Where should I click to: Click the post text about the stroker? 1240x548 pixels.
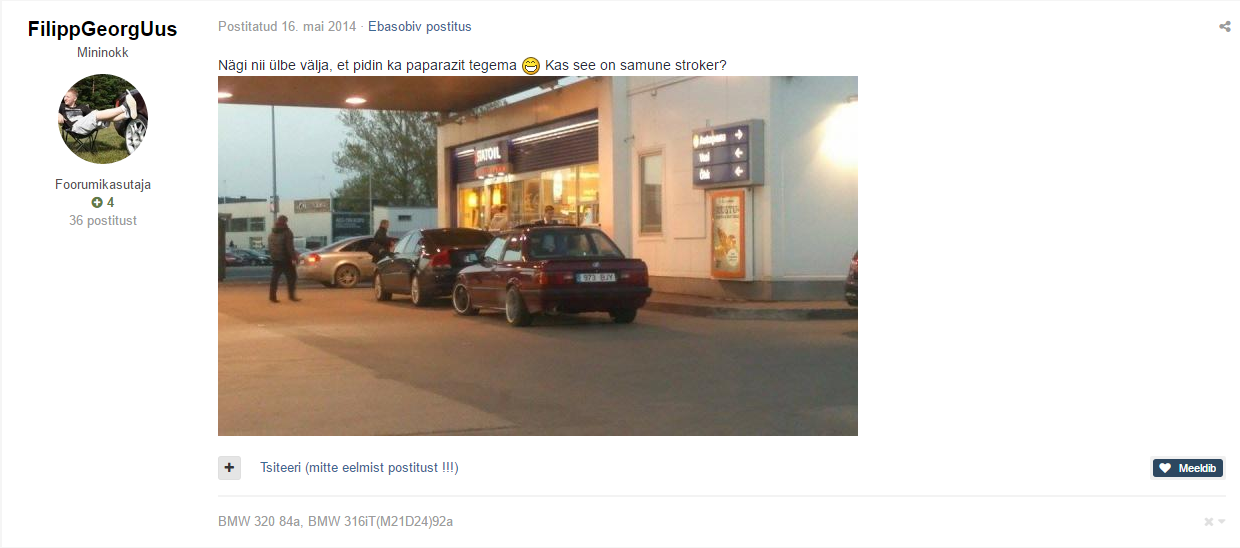[472, 66]
